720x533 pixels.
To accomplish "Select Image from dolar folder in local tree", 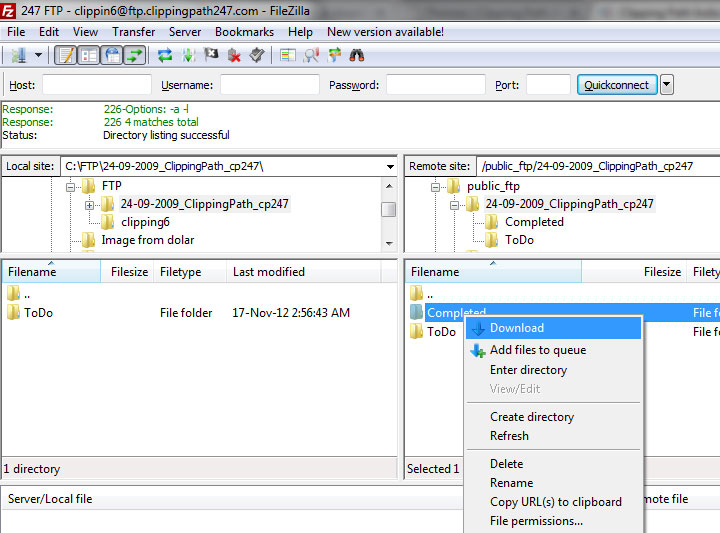I will [x=148, y=240].
